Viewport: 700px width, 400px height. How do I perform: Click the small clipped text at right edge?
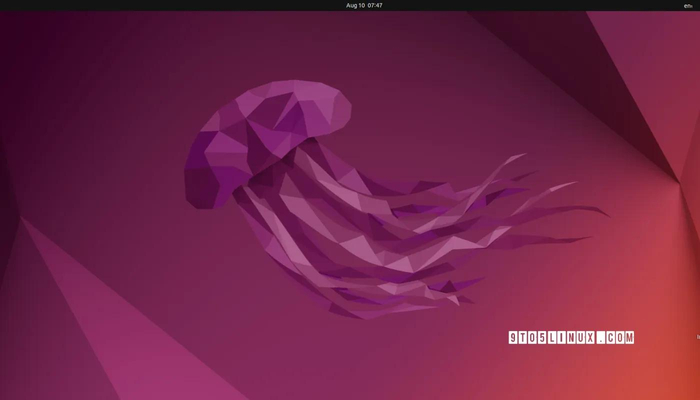(698, 337)
